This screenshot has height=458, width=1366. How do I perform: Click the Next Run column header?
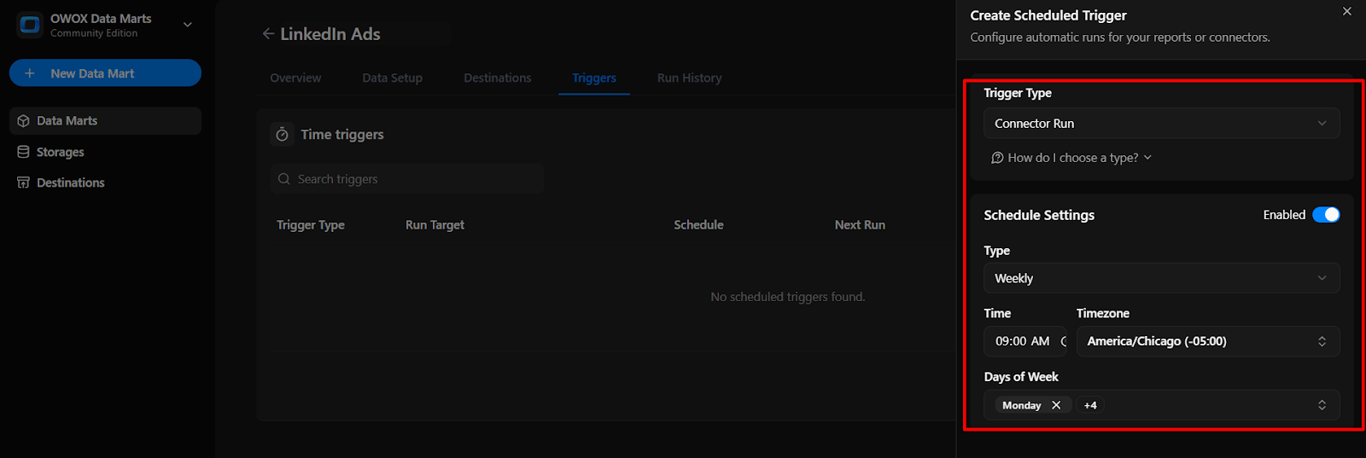(x=860, y=225)
